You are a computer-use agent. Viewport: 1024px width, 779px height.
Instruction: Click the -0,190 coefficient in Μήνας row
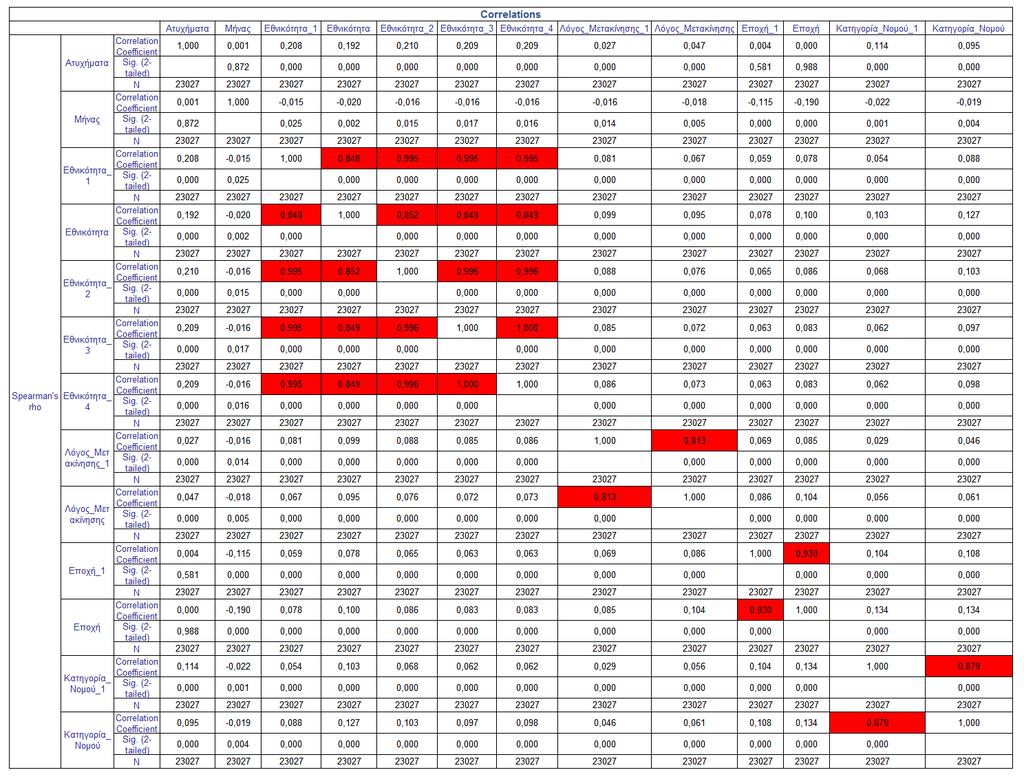(x=806, y=102)
